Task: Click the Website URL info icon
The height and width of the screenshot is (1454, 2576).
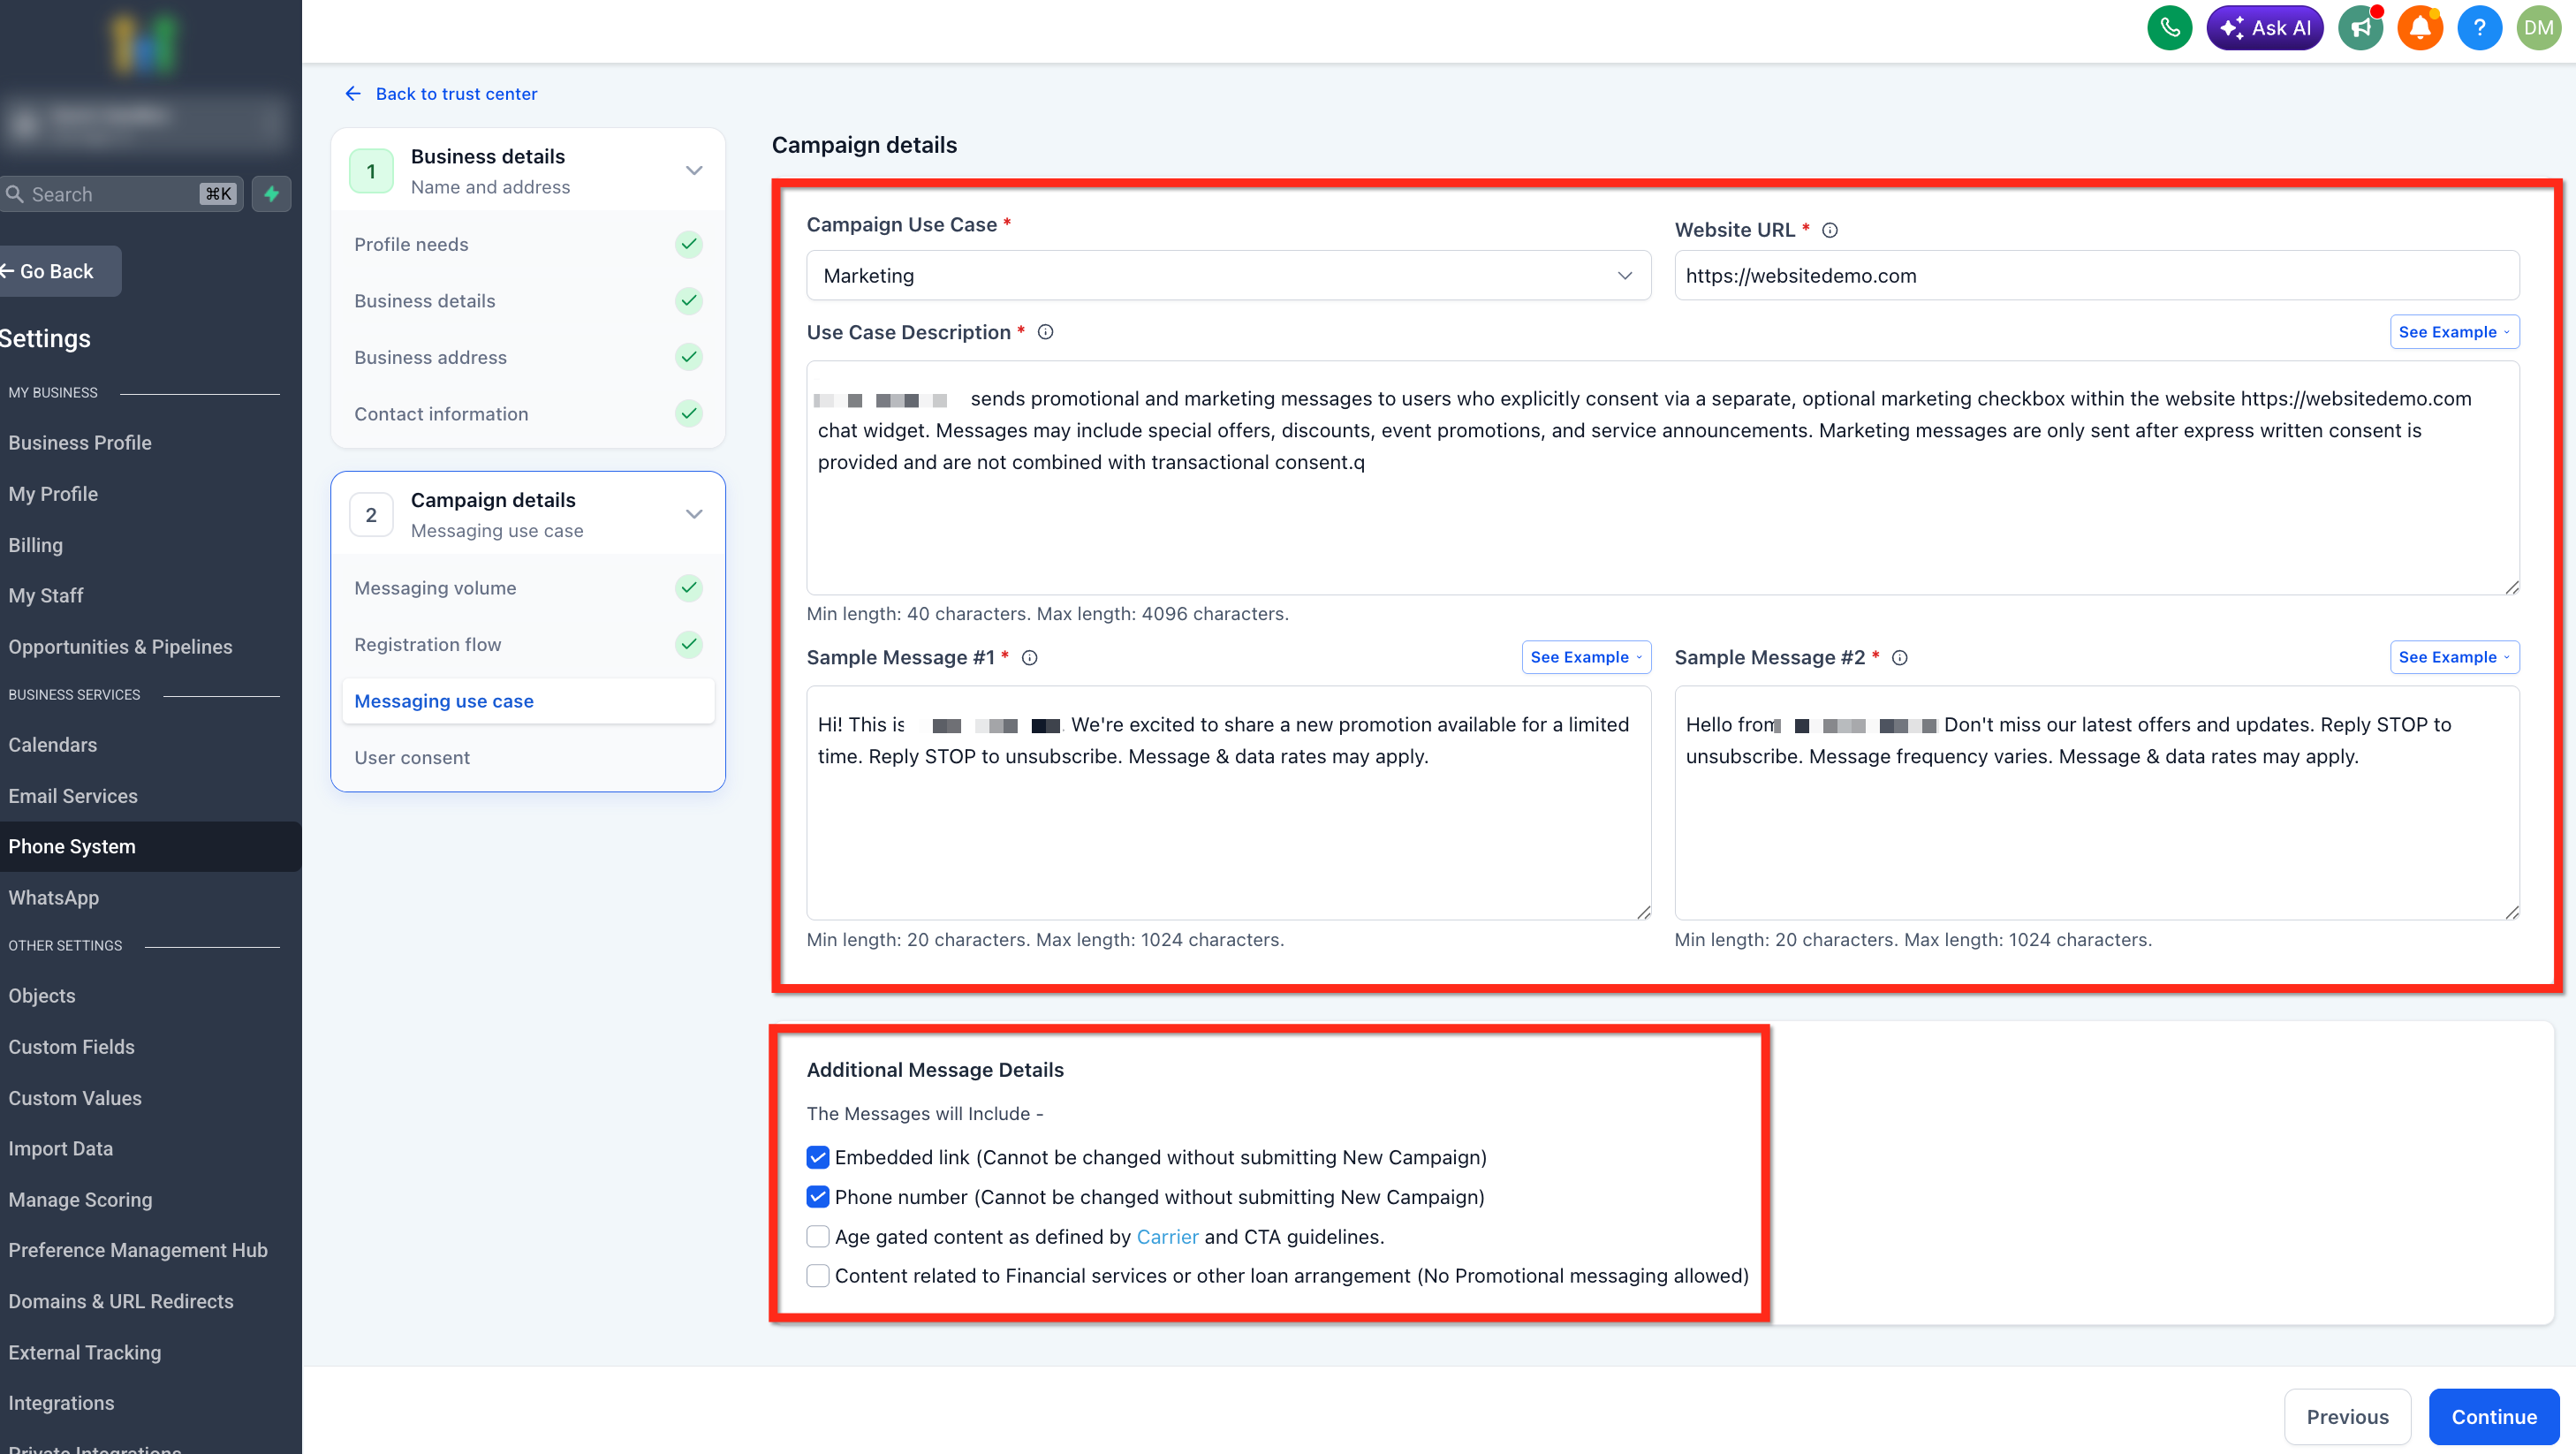Action: [x=1829, y=230]
